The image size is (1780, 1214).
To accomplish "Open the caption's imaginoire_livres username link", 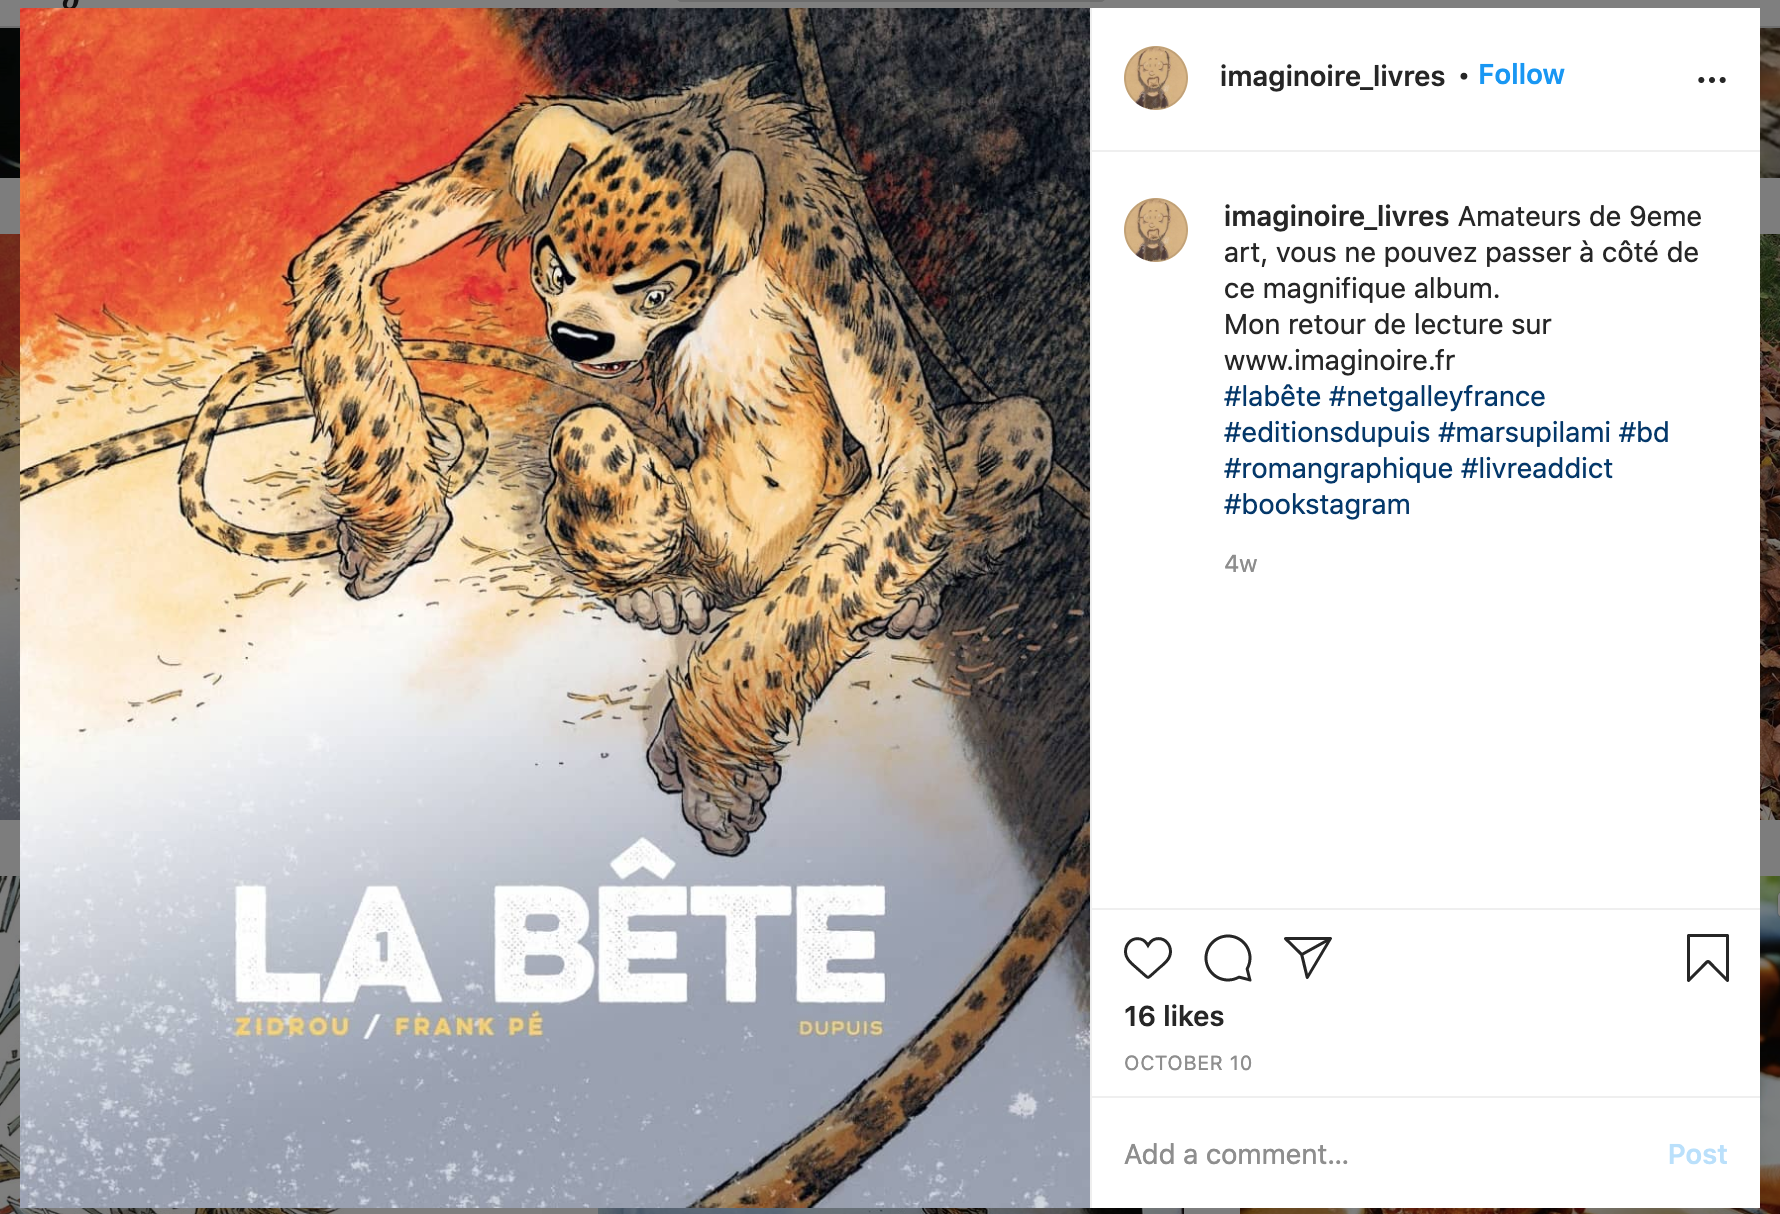I will coord(1336,216).
